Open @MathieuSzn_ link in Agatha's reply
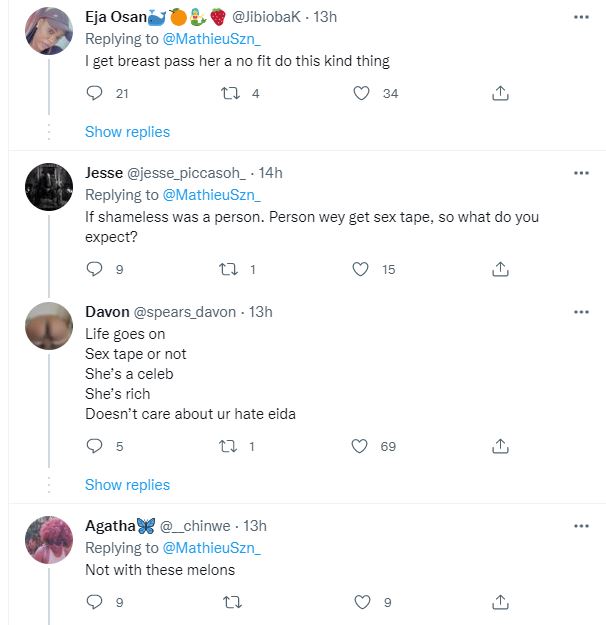606x625 pixels. coord(211,548)
